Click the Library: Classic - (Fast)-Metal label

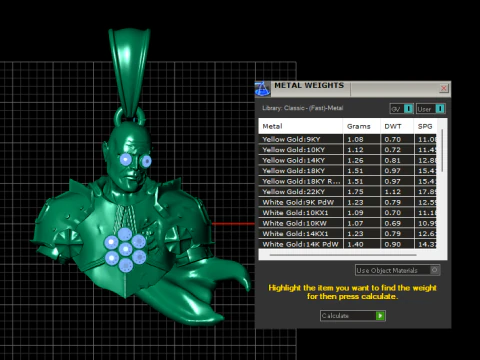303,108
